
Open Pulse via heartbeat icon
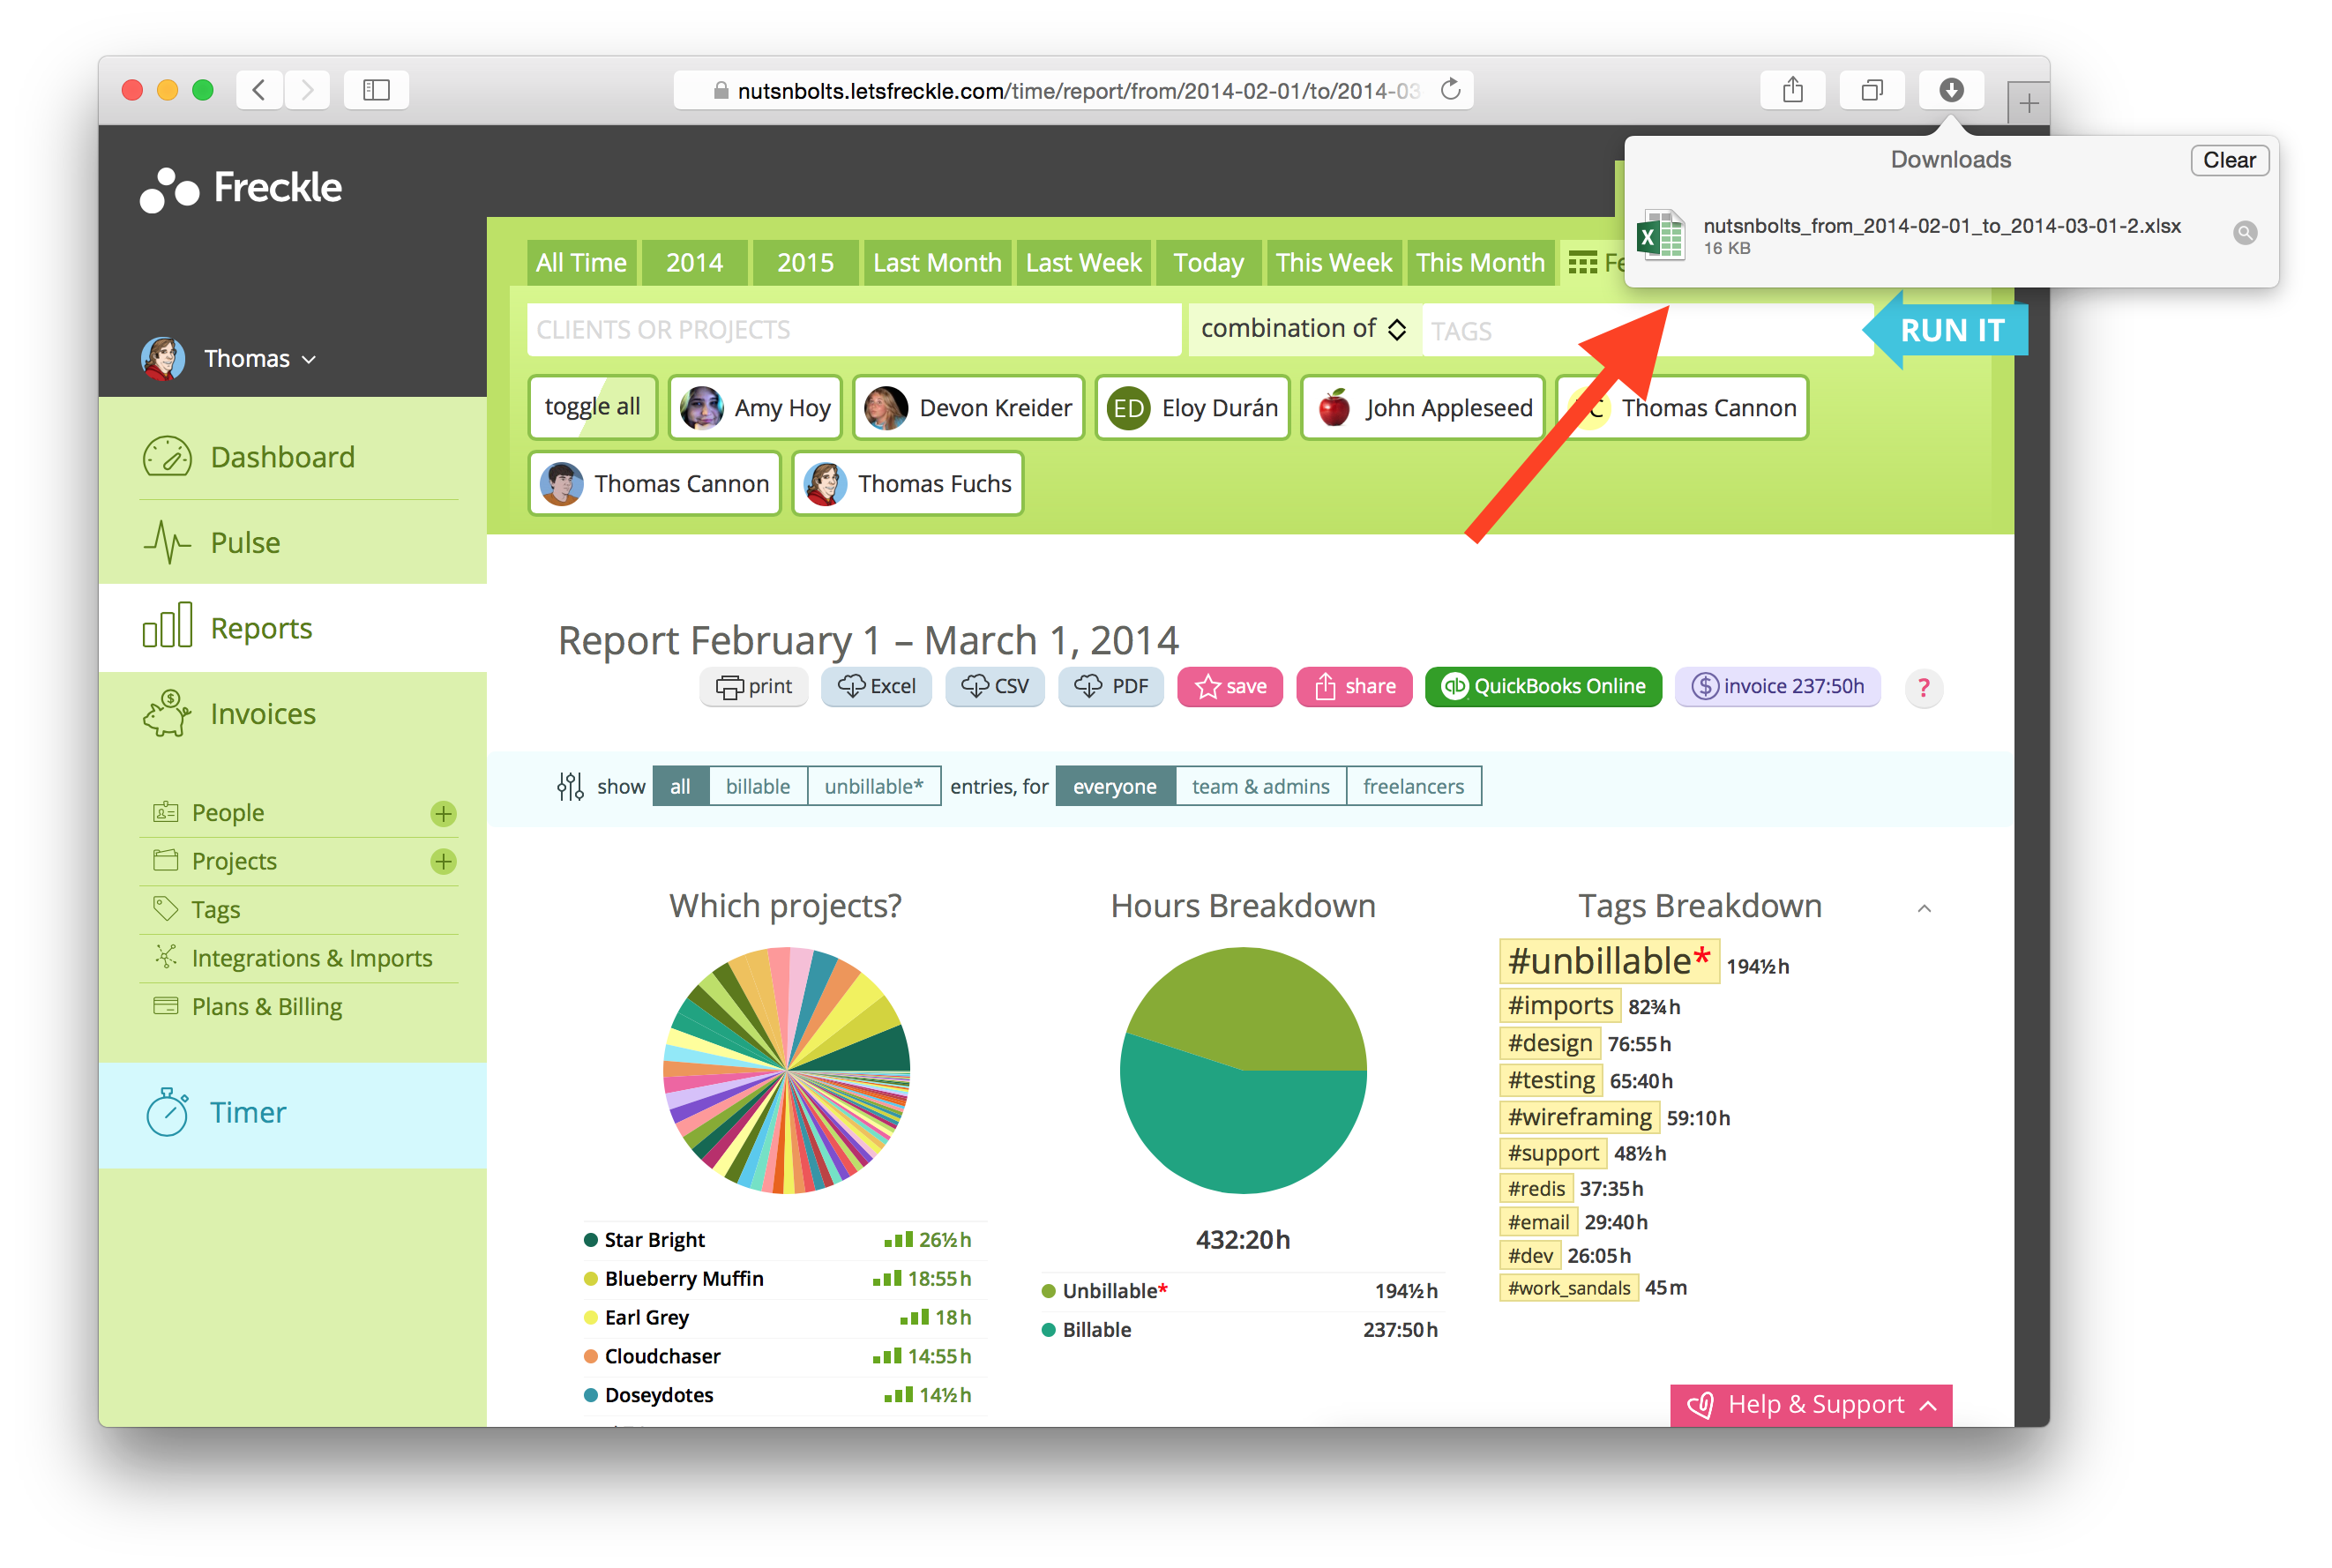click(166, 542)
